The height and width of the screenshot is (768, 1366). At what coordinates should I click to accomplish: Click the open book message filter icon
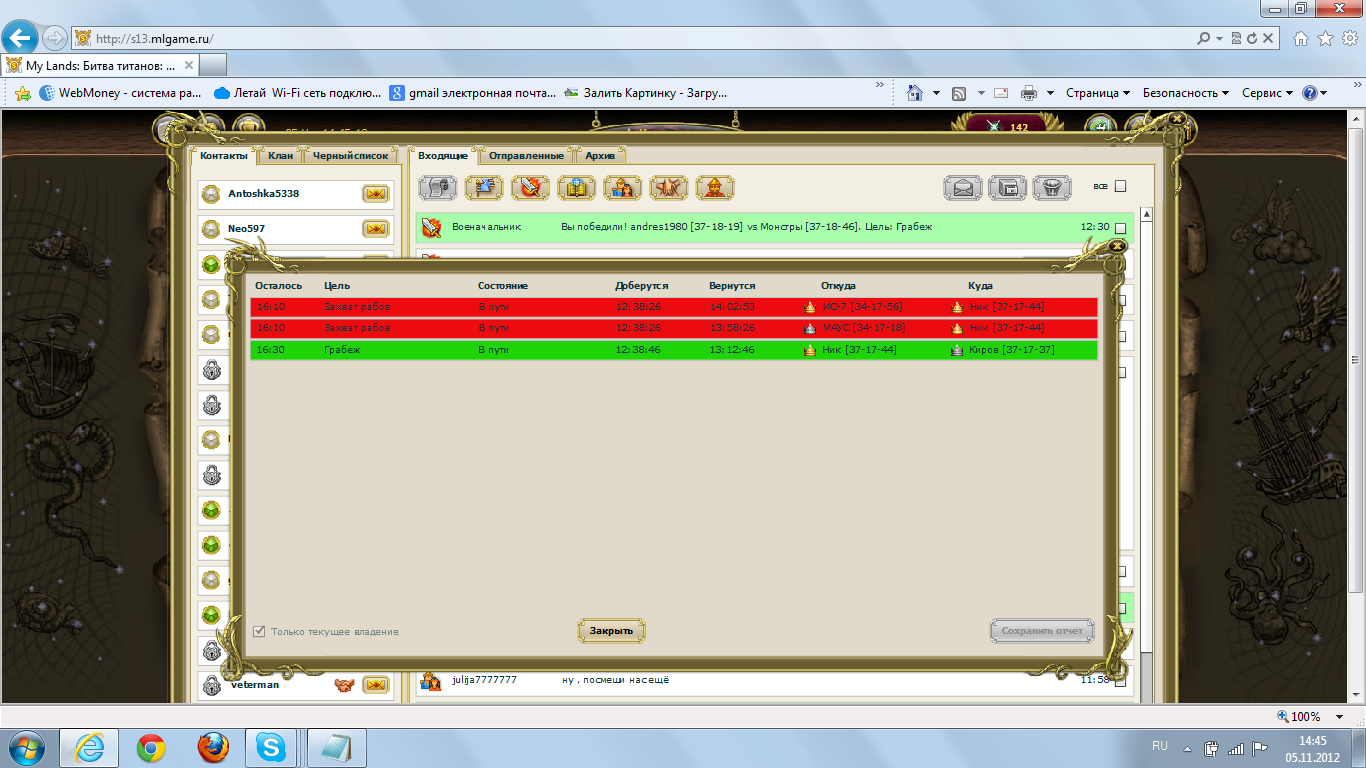coord(577,187)
